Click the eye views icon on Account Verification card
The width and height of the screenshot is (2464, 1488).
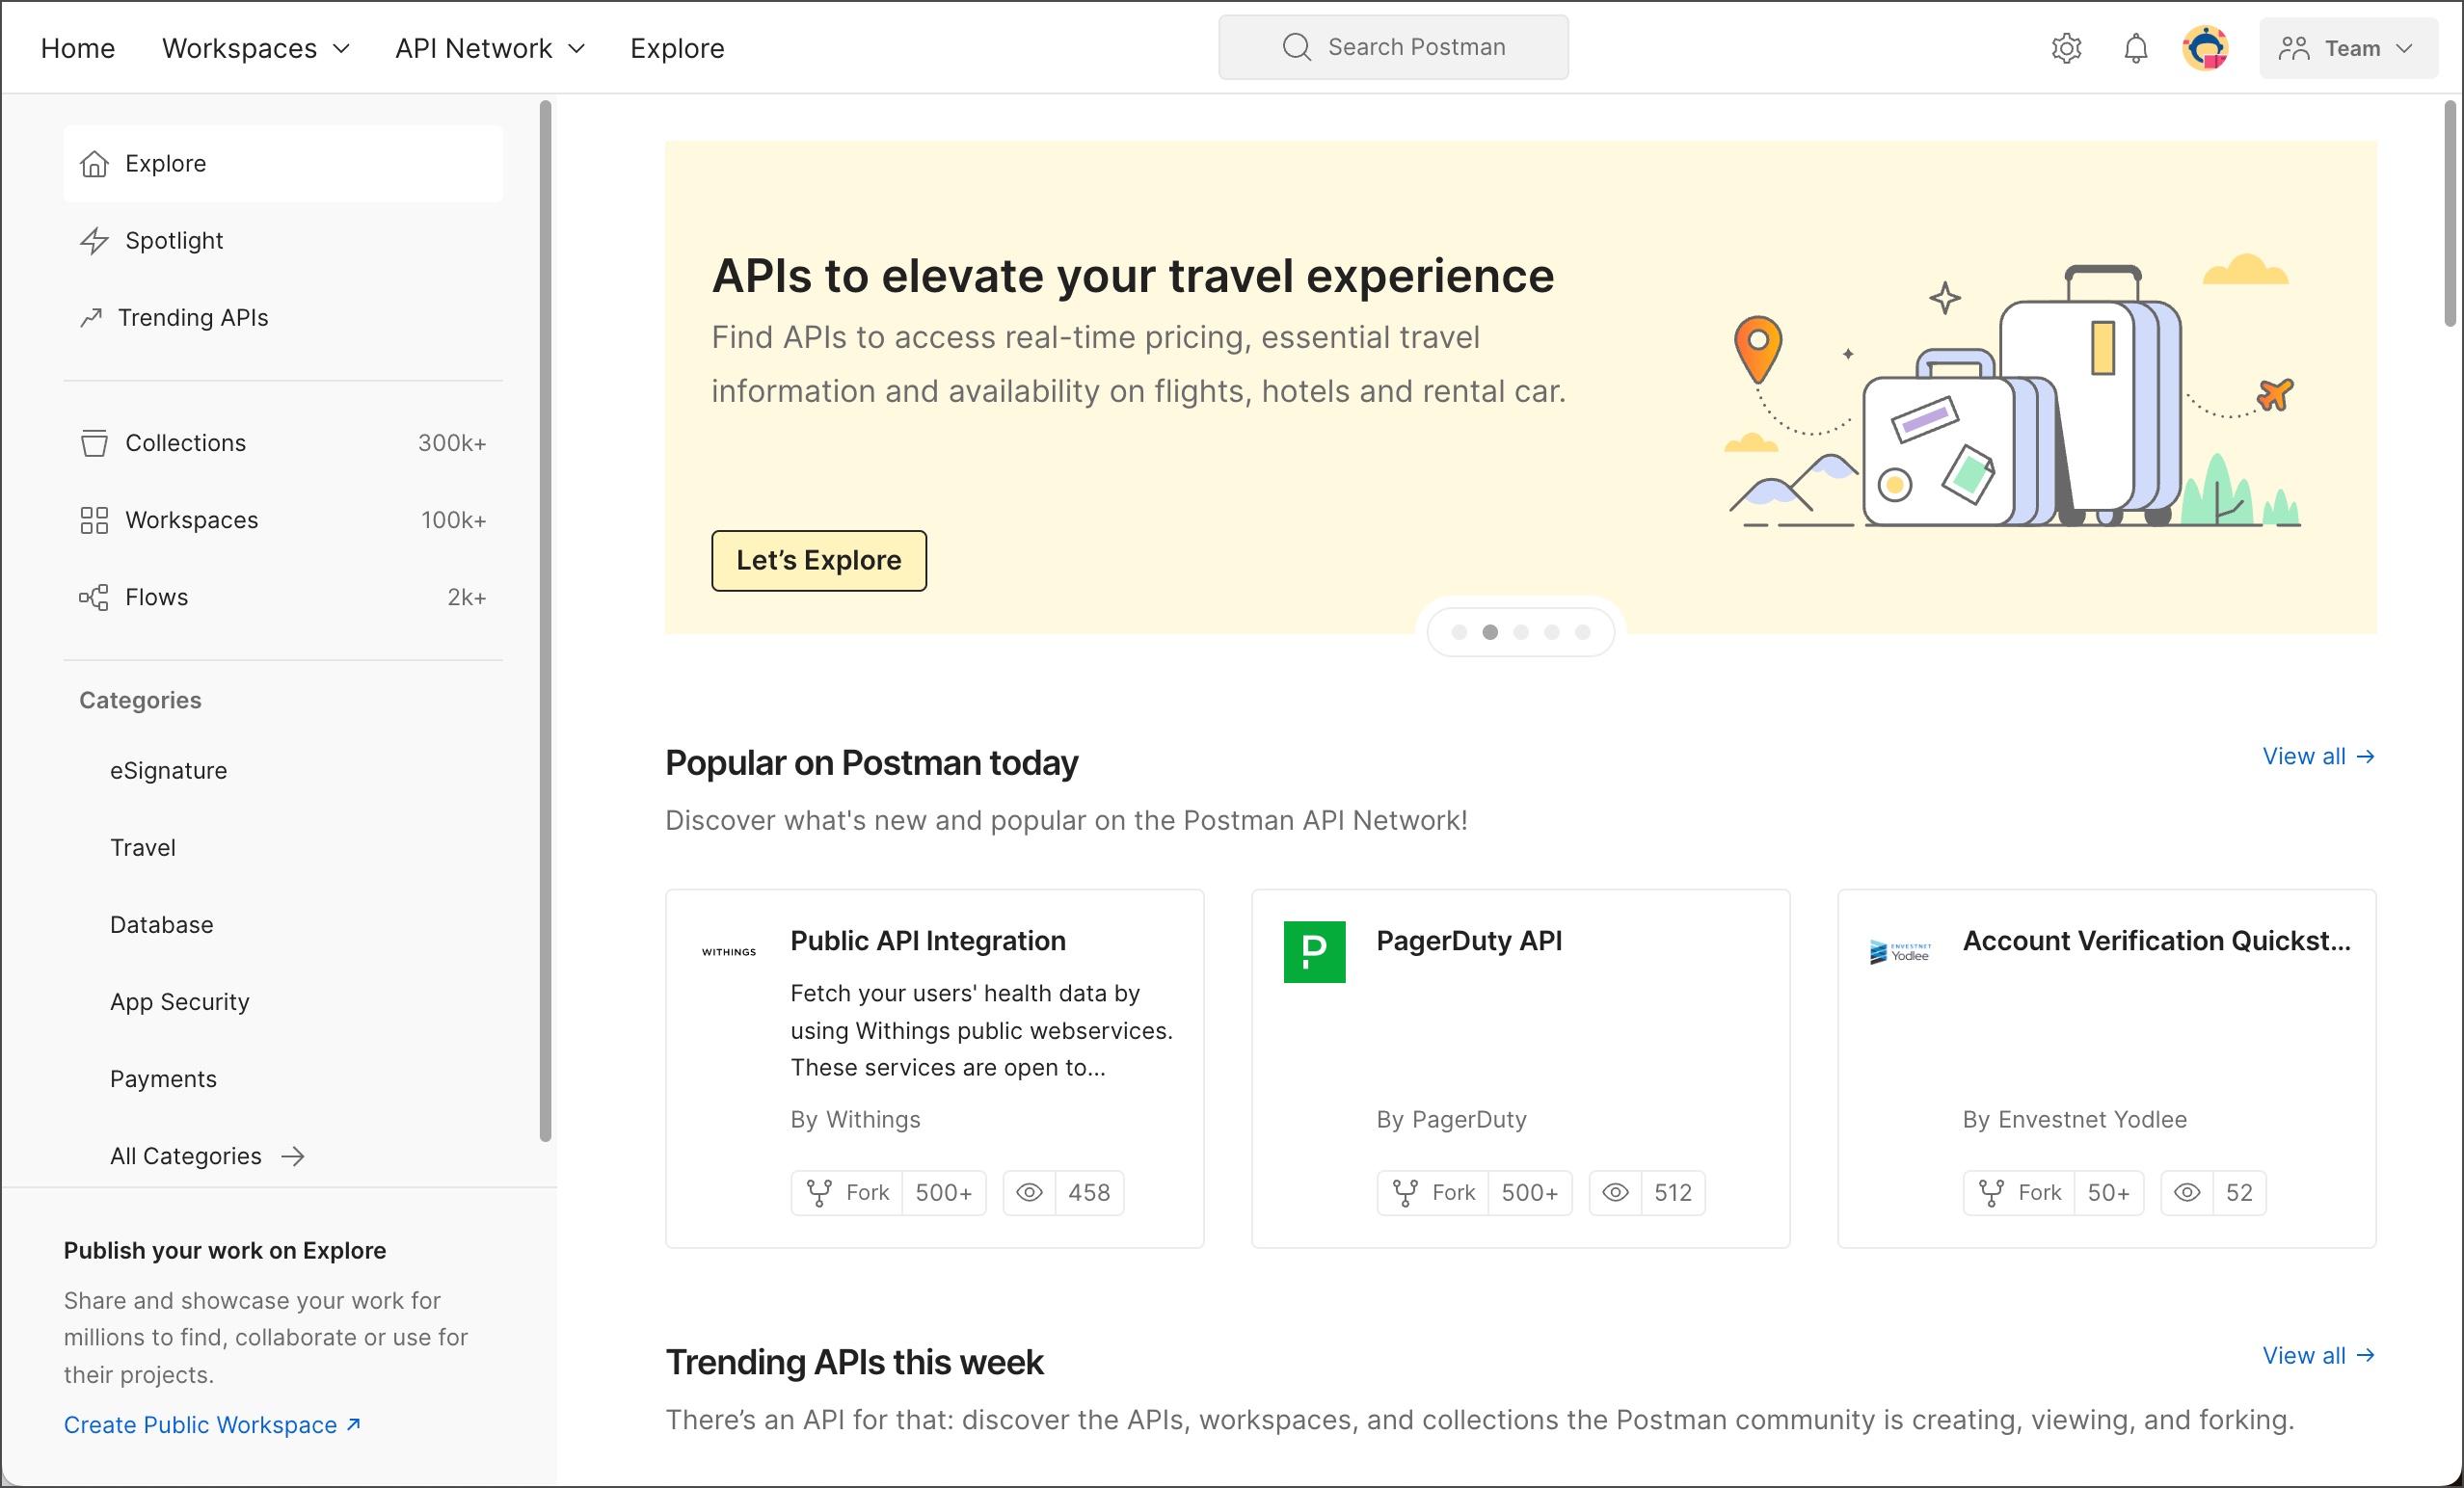[x=2187, y=1192]
